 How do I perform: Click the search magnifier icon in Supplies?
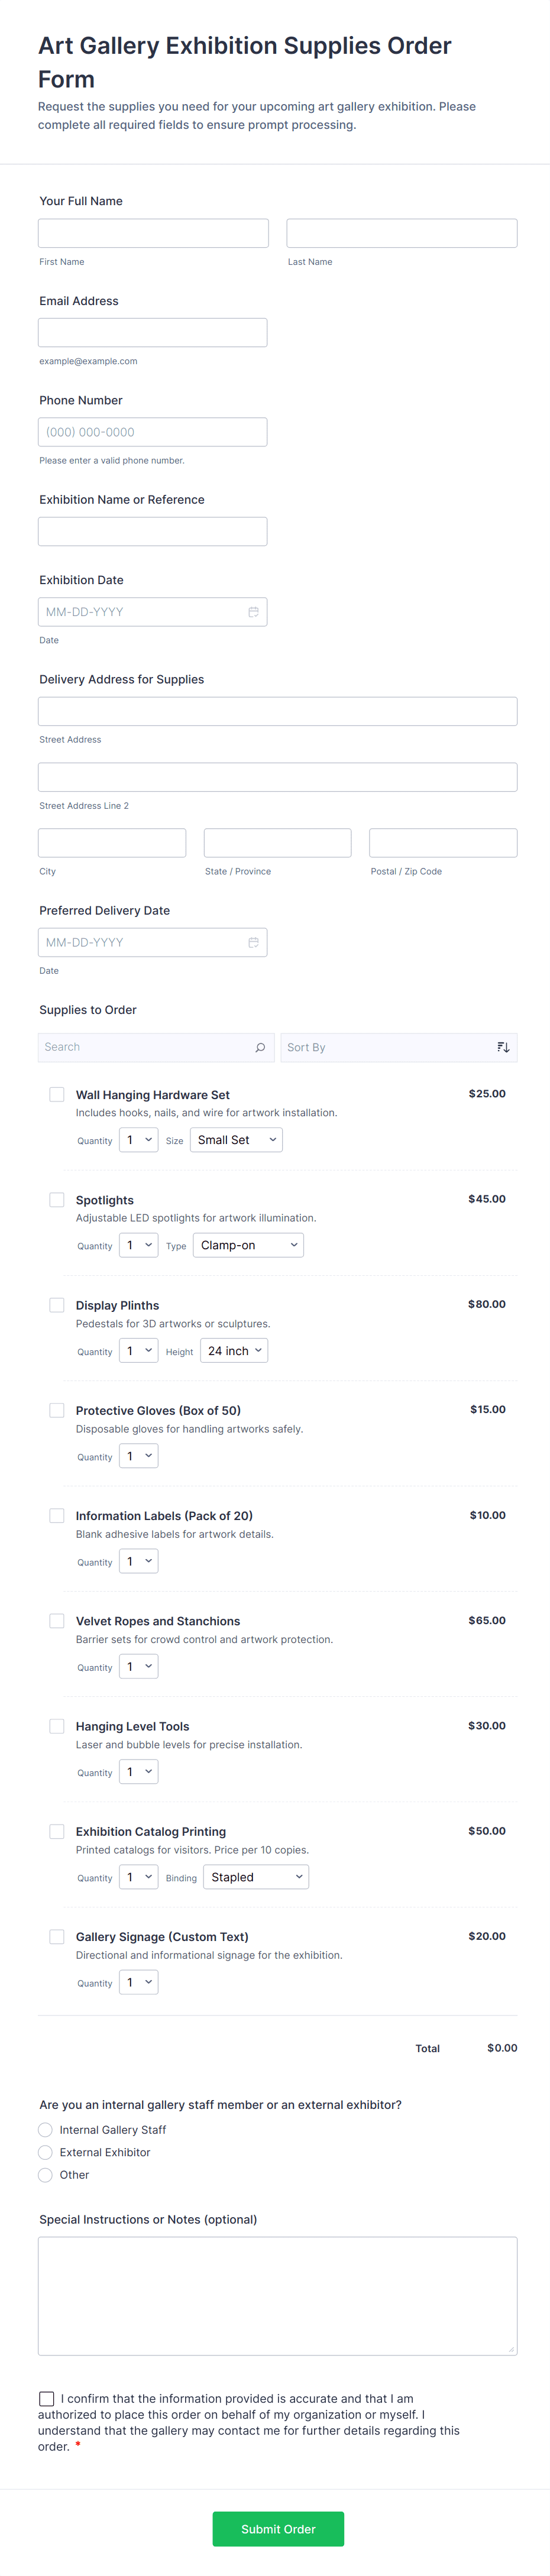(260, 1047)
